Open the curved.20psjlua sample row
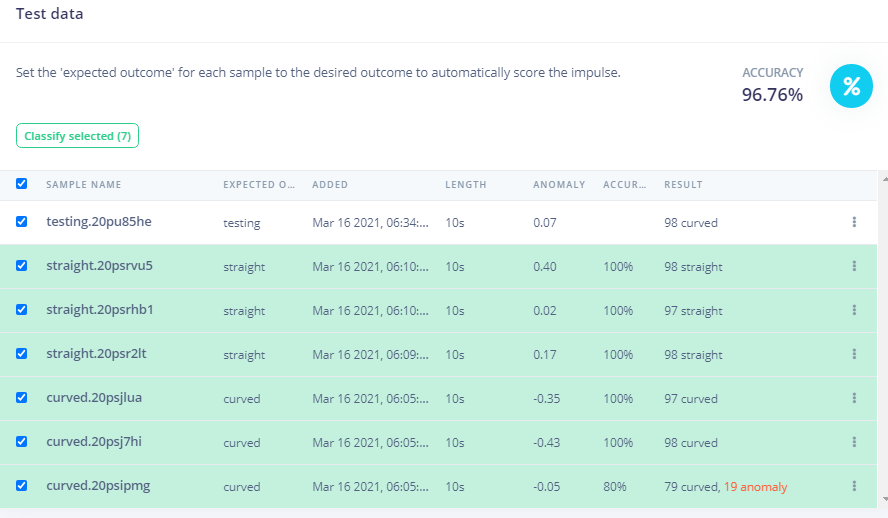 pyautogui.click(x=94, y=398)
